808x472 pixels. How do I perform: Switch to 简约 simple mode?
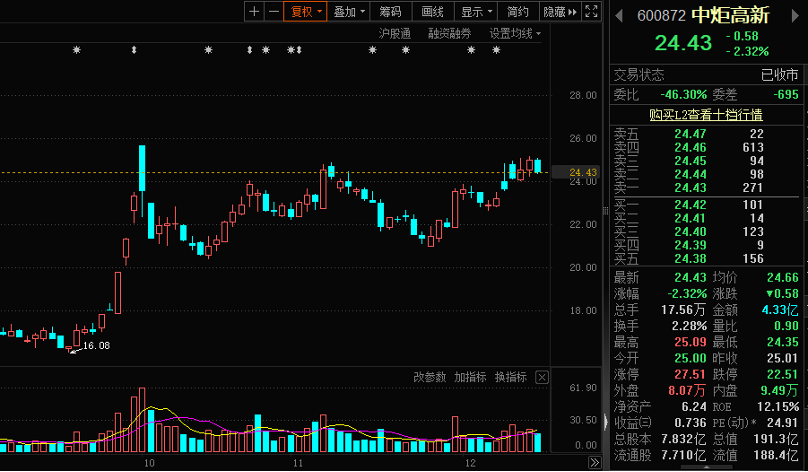(x=518, y=12)
